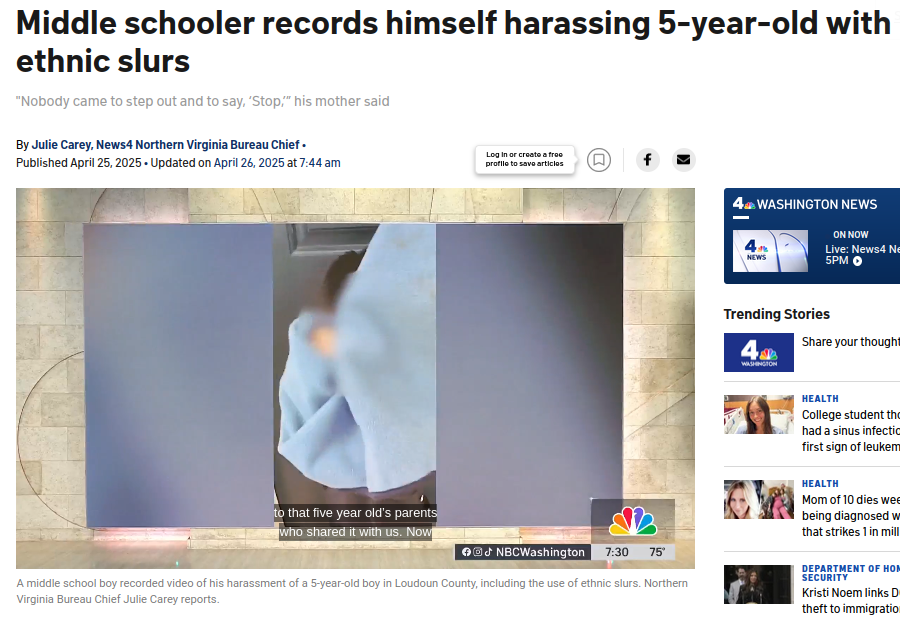Viewport: 900px width, 621px height.
Task: Click the Log in or create profile tooltip
Action: coord(525,159)
